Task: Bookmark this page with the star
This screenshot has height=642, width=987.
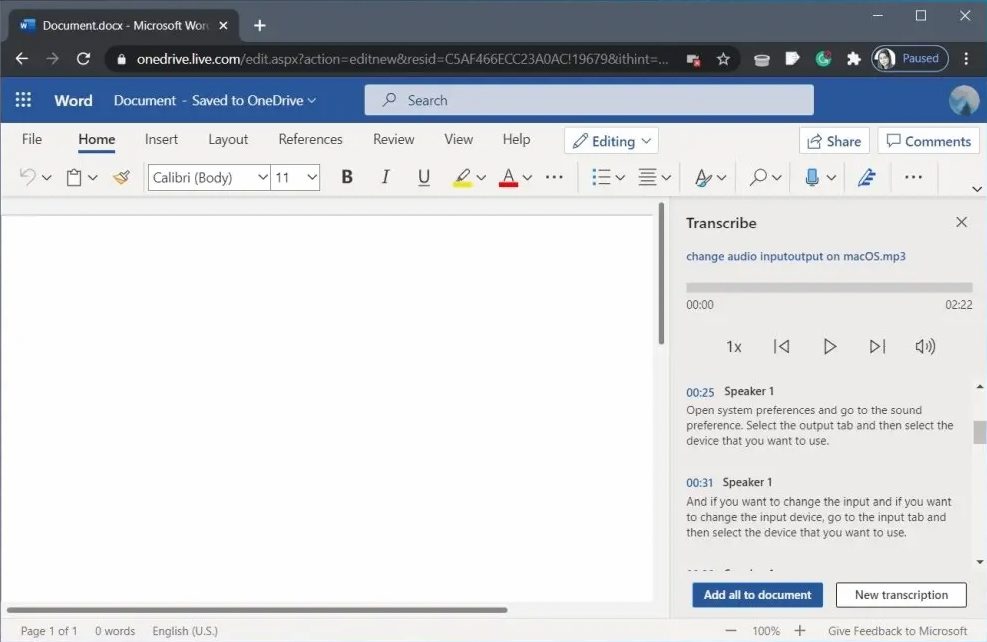Action: pyautogui.click(x=723, y=59)
